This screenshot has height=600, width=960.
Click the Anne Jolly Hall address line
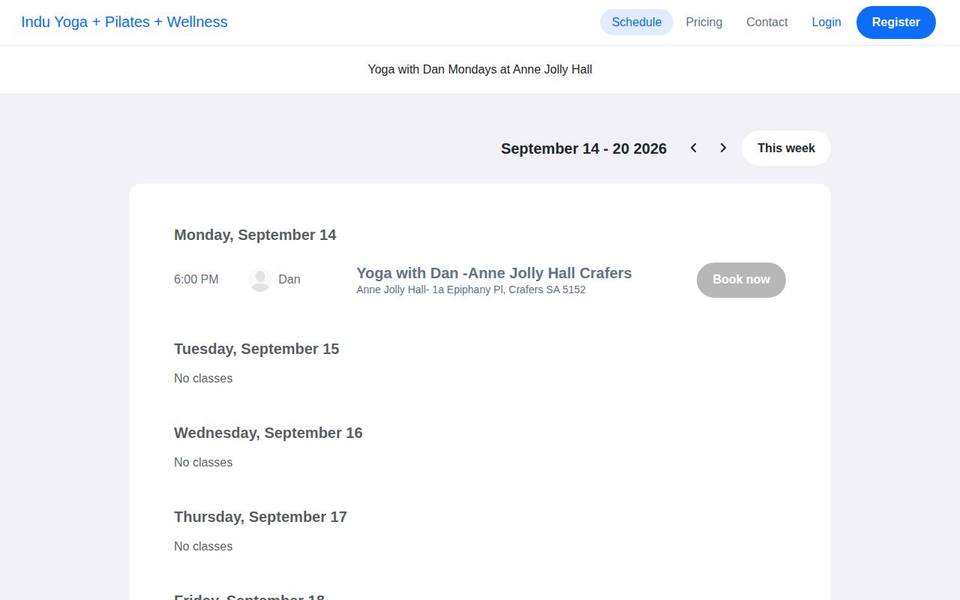pos(471,290)
